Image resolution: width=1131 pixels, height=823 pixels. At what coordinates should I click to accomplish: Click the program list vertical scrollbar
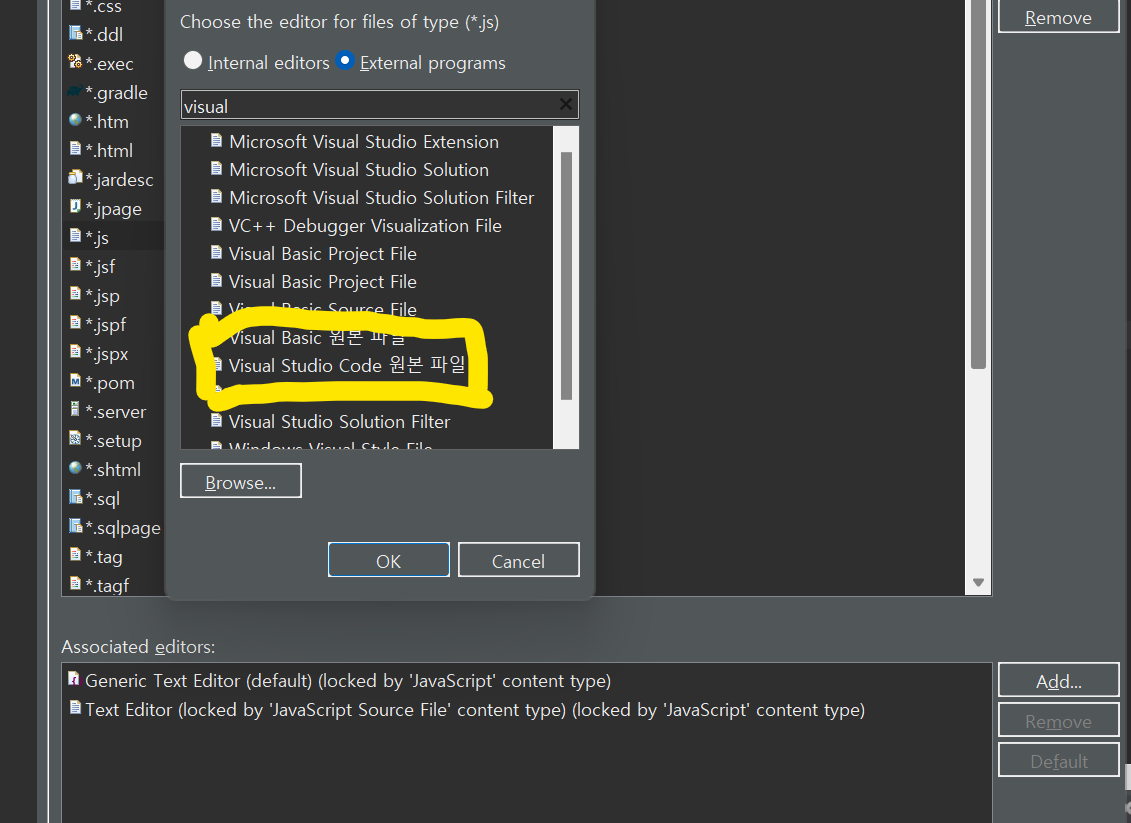click(x=566, y=276)
